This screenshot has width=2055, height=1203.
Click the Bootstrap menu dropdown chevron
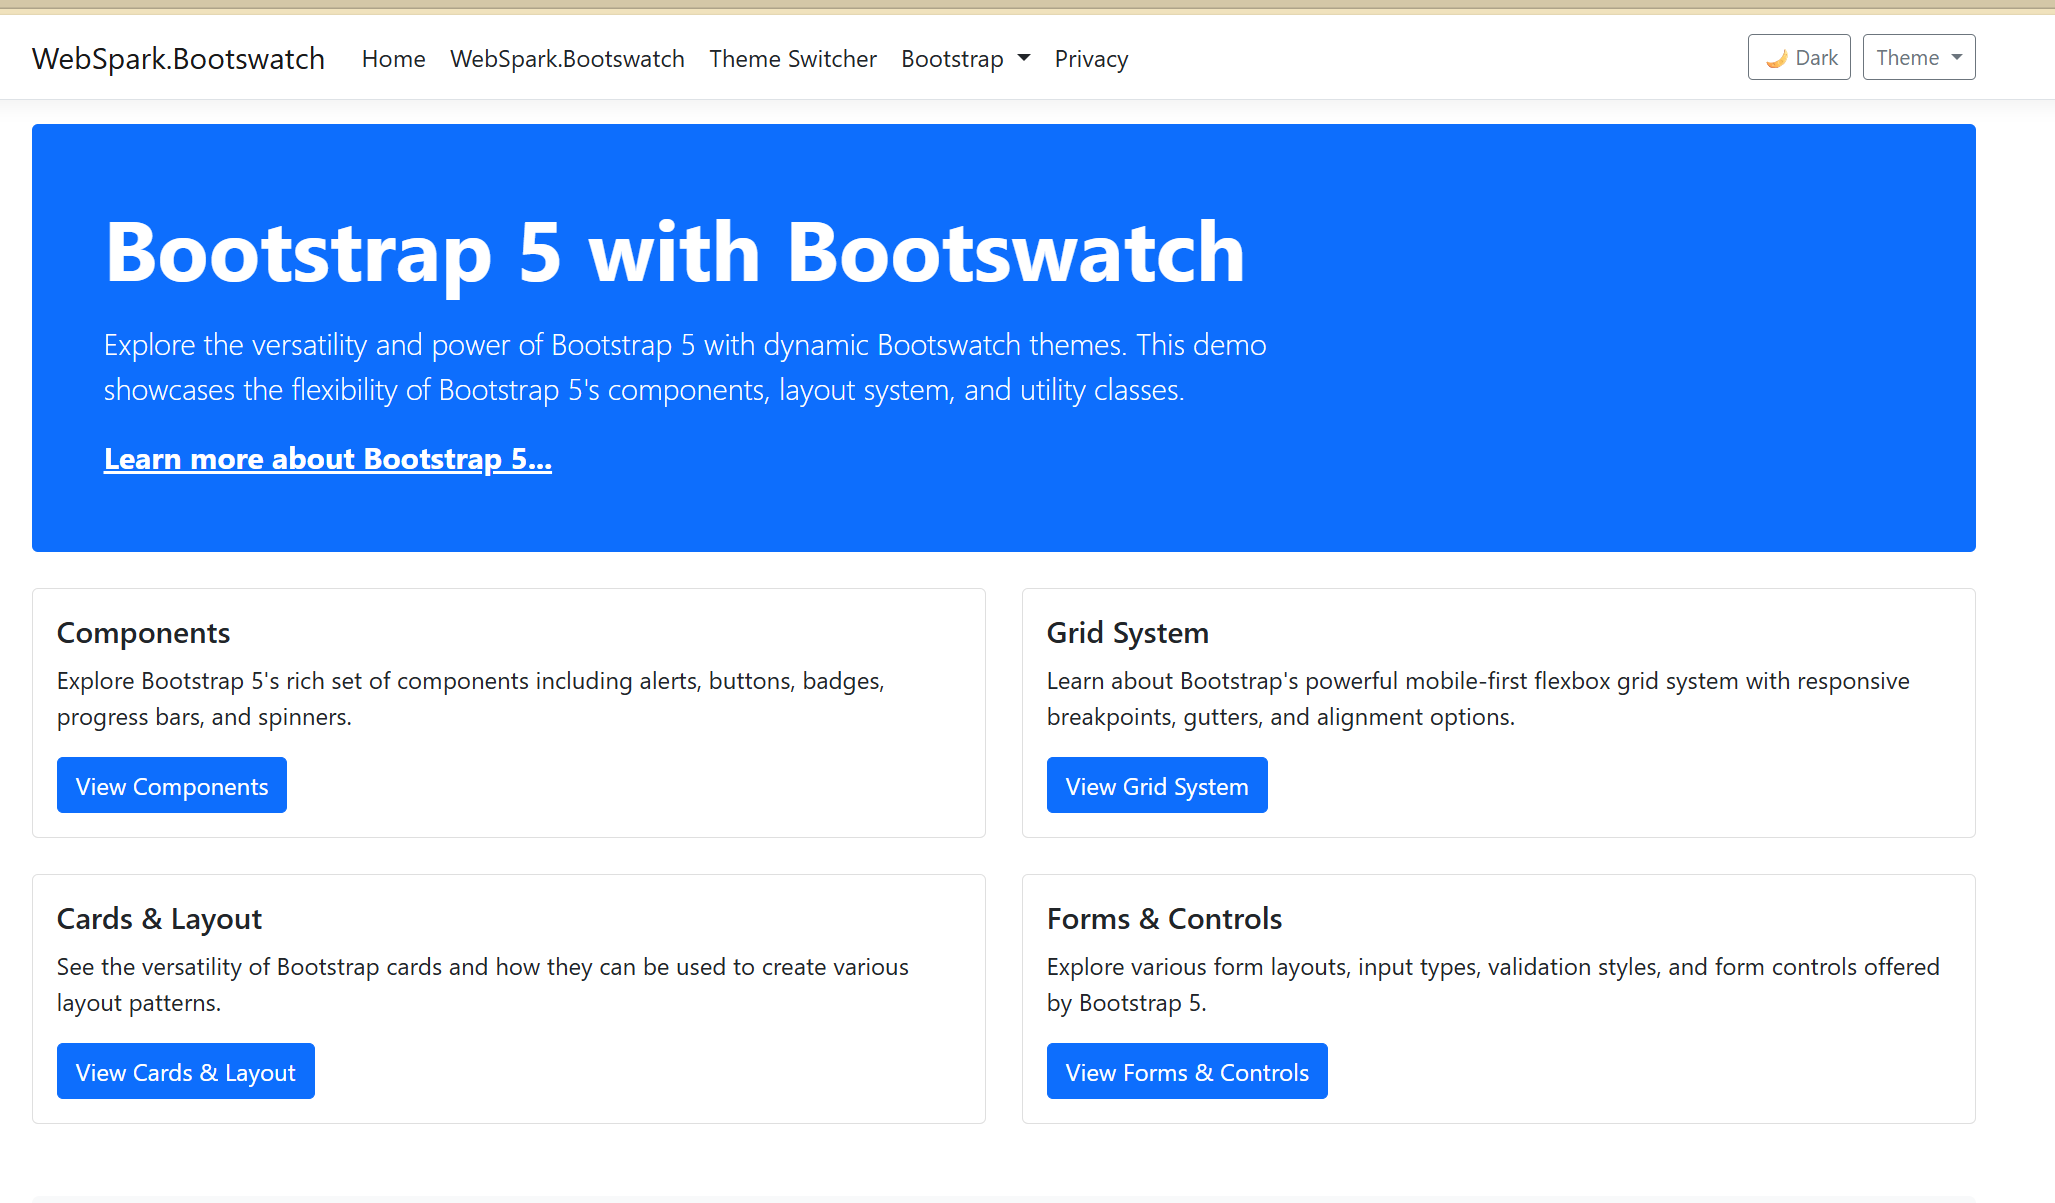pos(1022,58)
